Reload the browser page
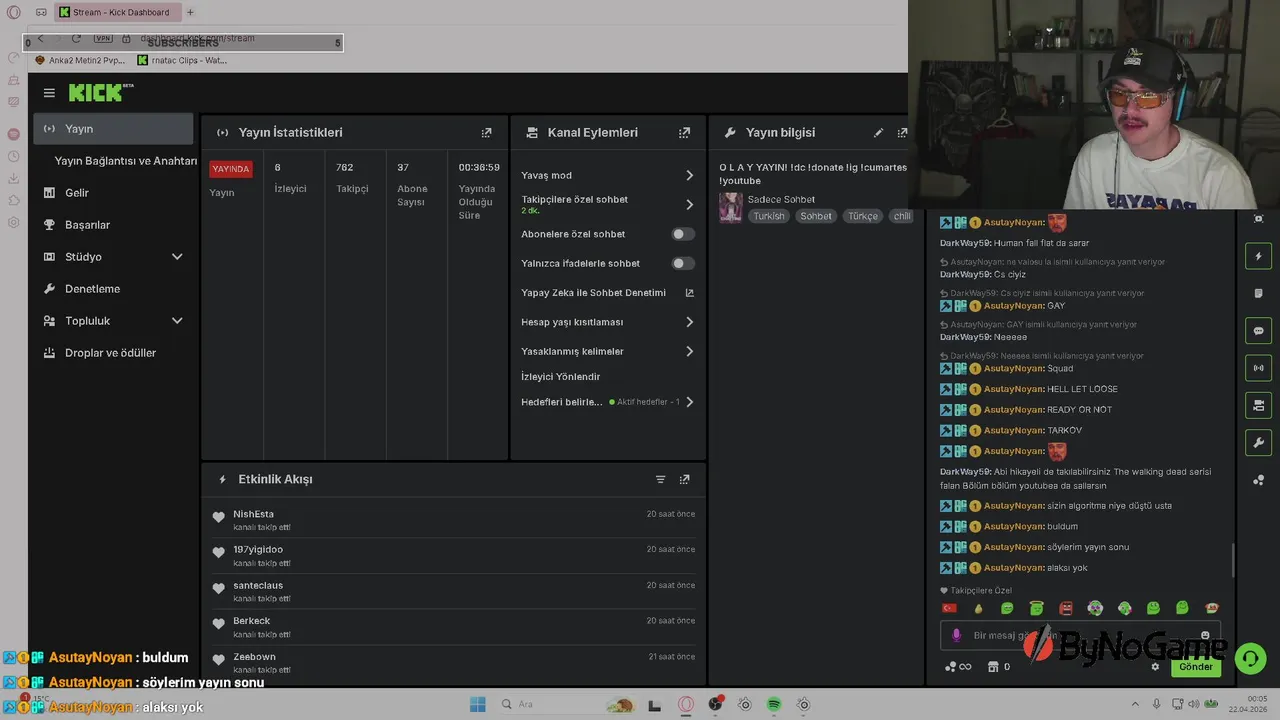 (76, 38)
